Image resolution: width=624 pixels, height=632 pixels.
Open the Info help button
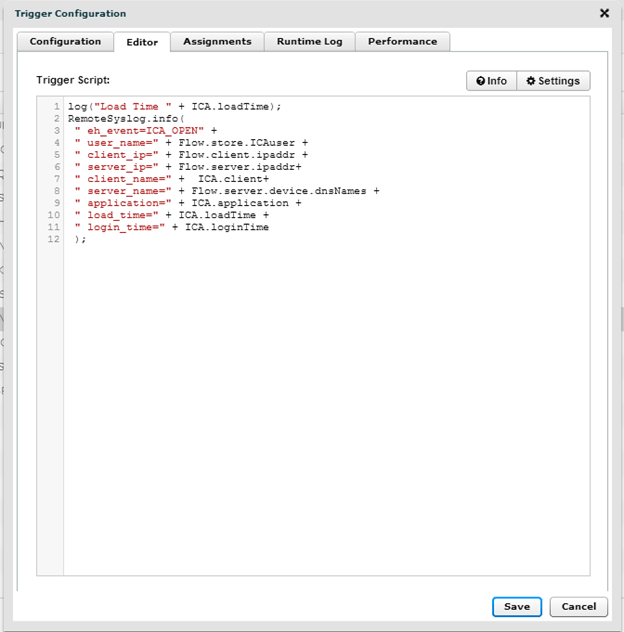tap(491, 80)
